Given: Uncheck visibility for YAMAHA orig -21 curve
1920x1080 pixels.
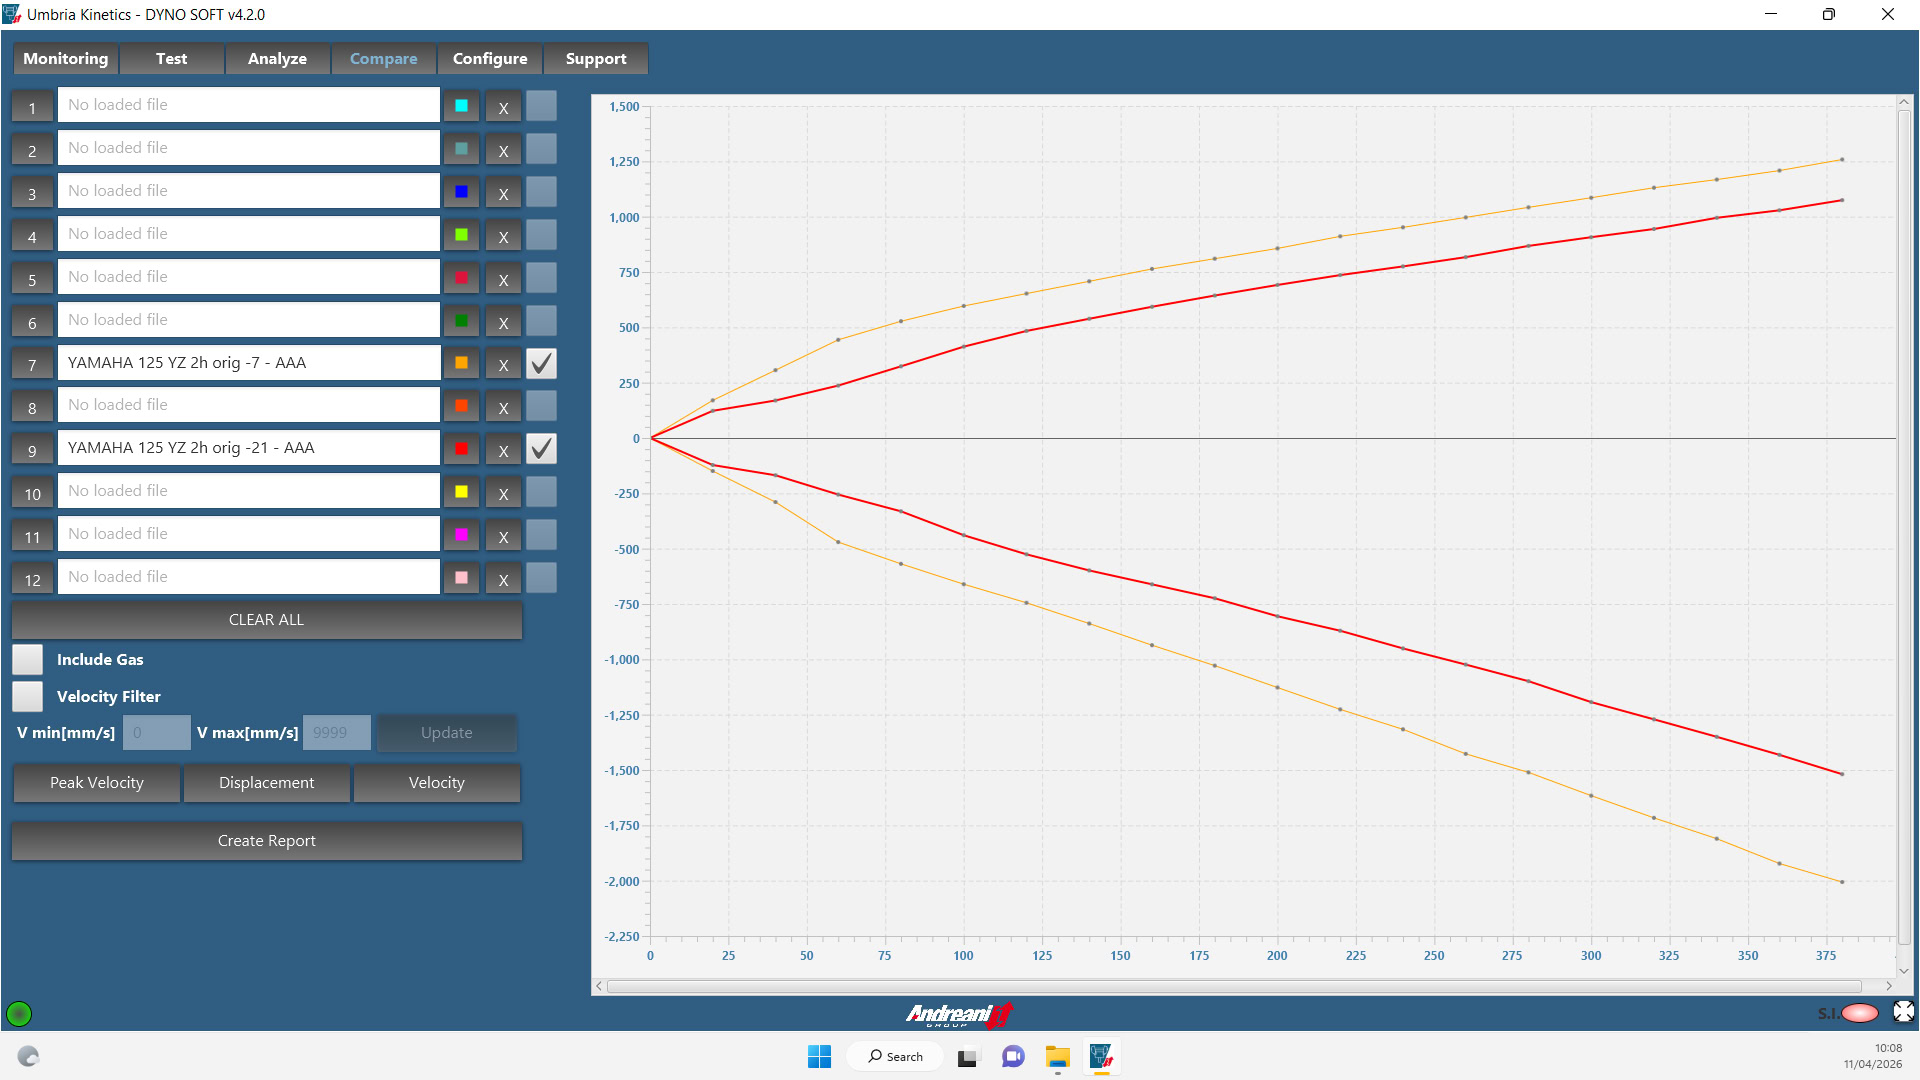Looking at the screenshot, I should 541,449.
